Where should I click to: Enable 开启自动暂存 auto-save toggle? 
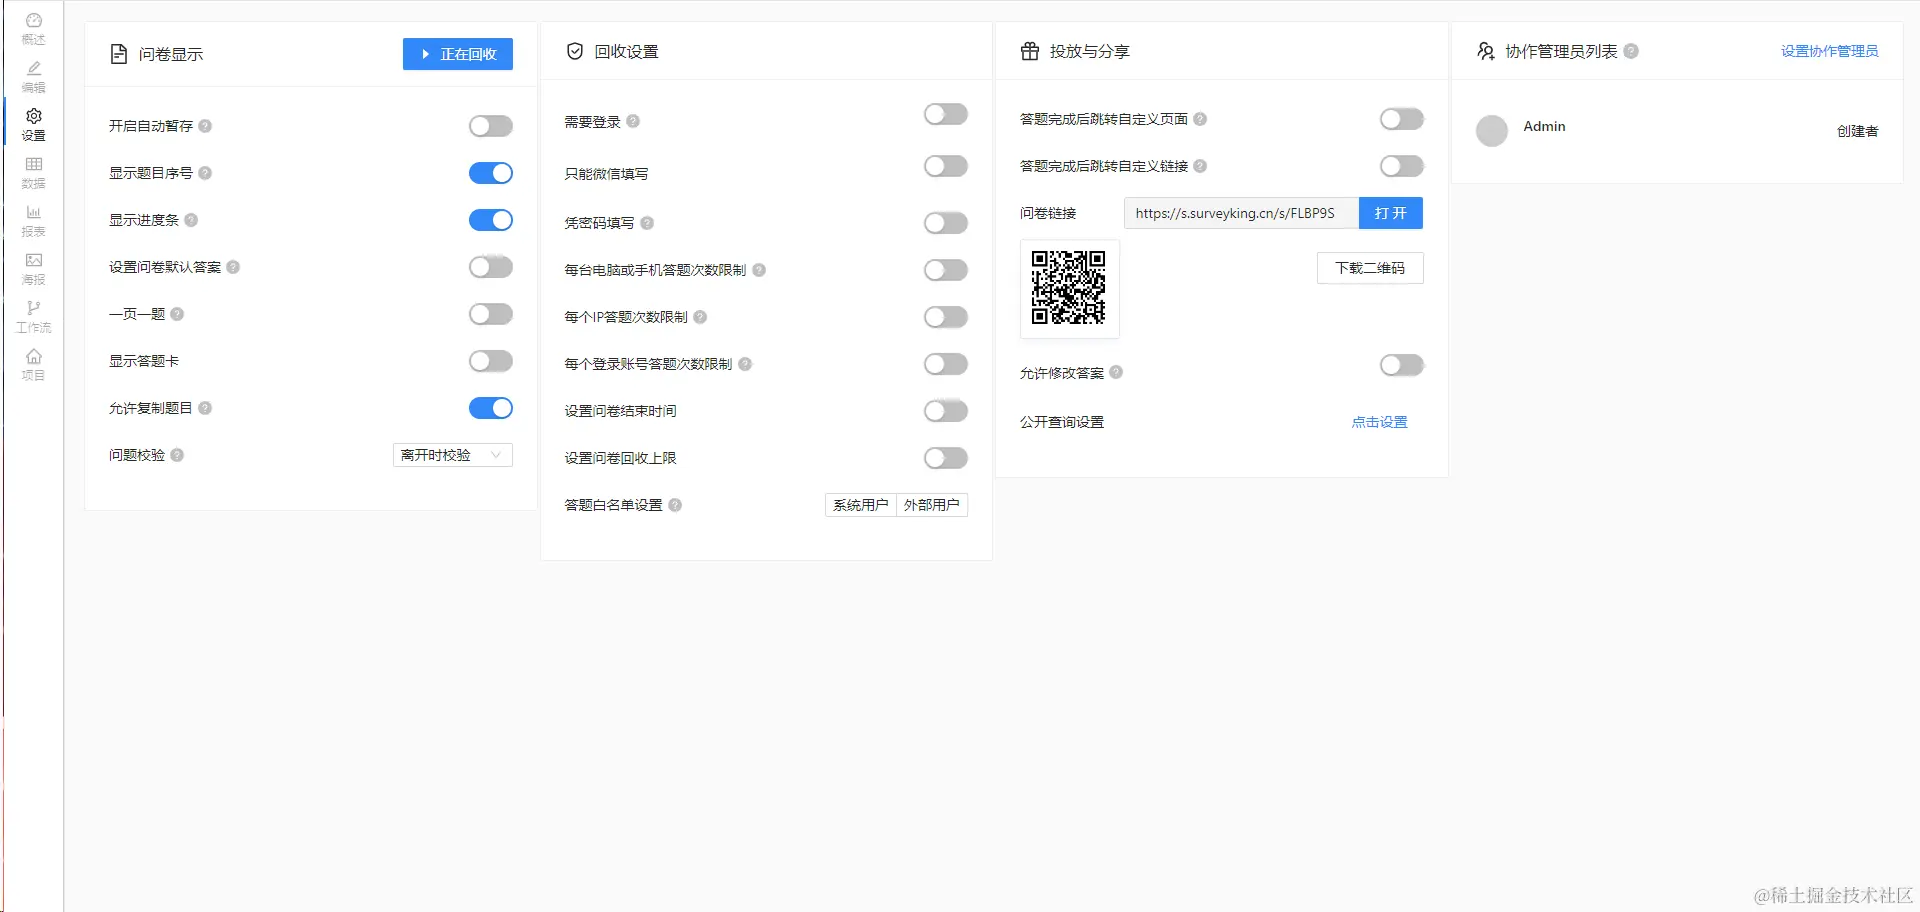click(490, 125)
